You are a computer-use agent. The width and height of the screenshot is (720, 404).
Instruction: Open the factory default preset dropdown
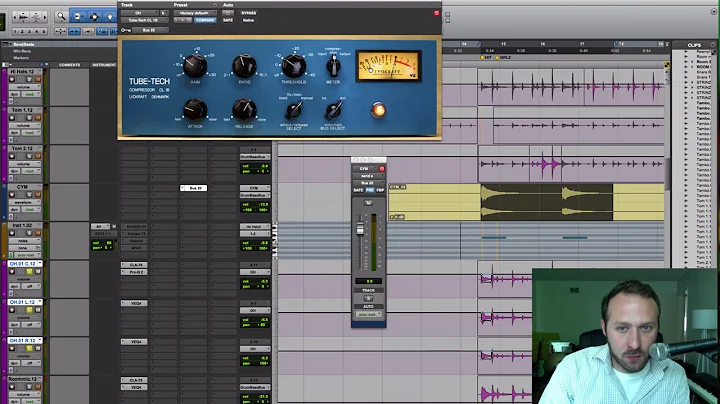pyautogui.click(x=195, y=13)
